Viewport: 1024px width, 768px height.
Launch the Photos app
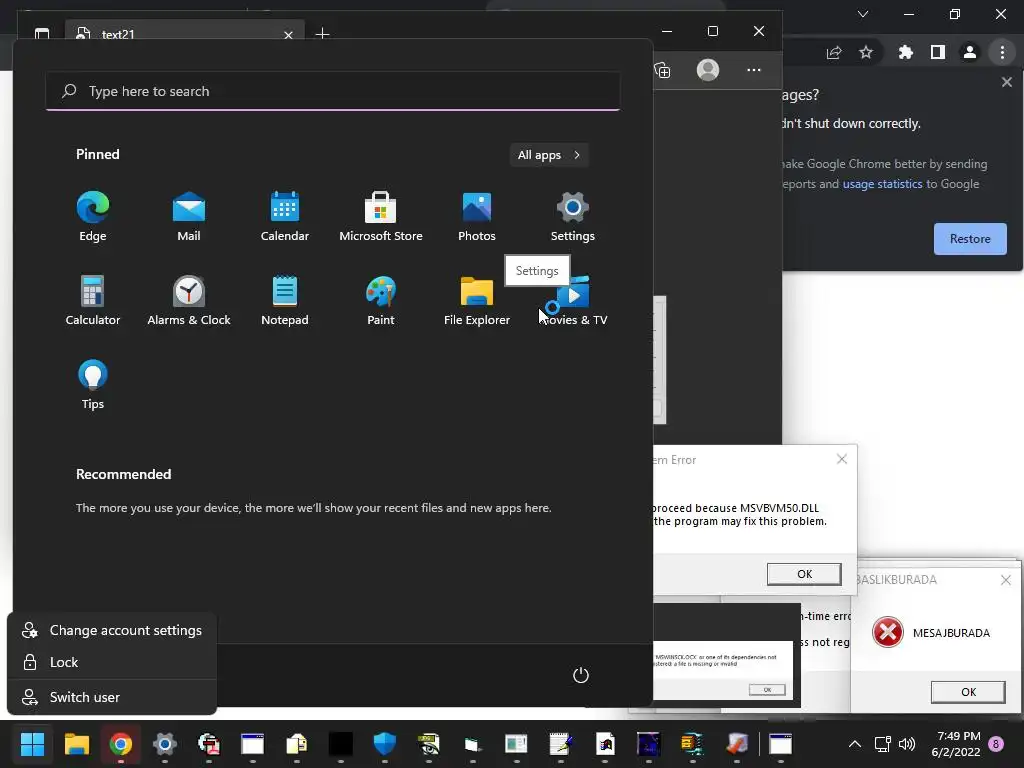pos(477,216)
